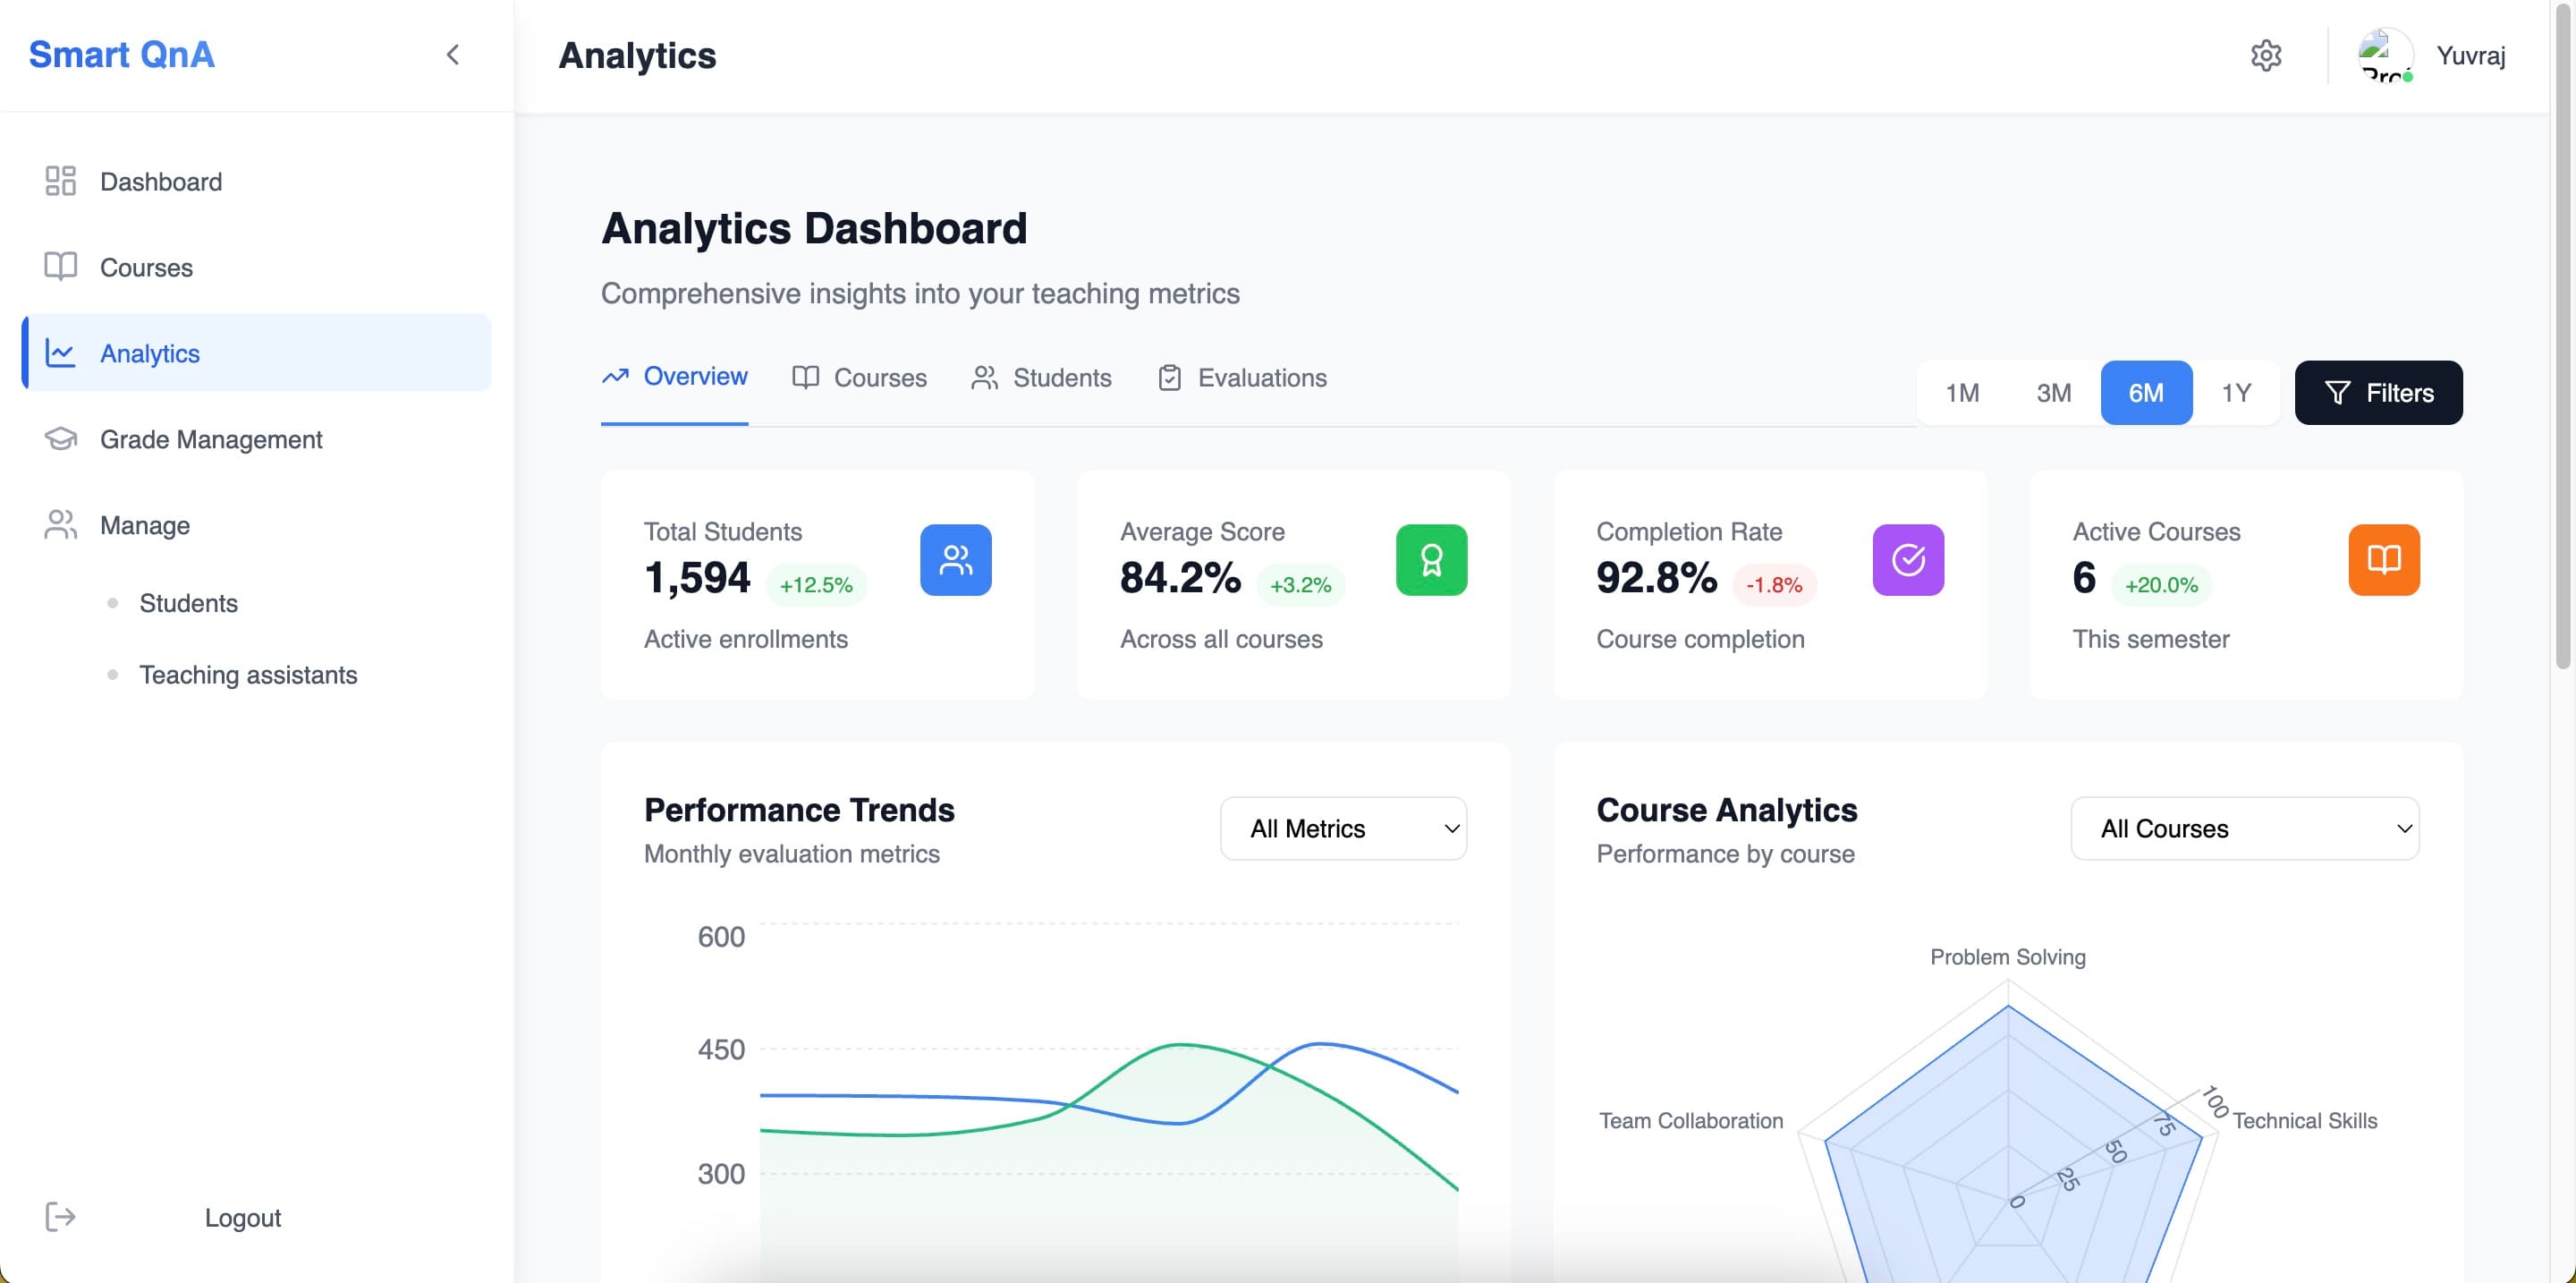
Task: Click the 84.2% average score value
Action: (1180, 577)
